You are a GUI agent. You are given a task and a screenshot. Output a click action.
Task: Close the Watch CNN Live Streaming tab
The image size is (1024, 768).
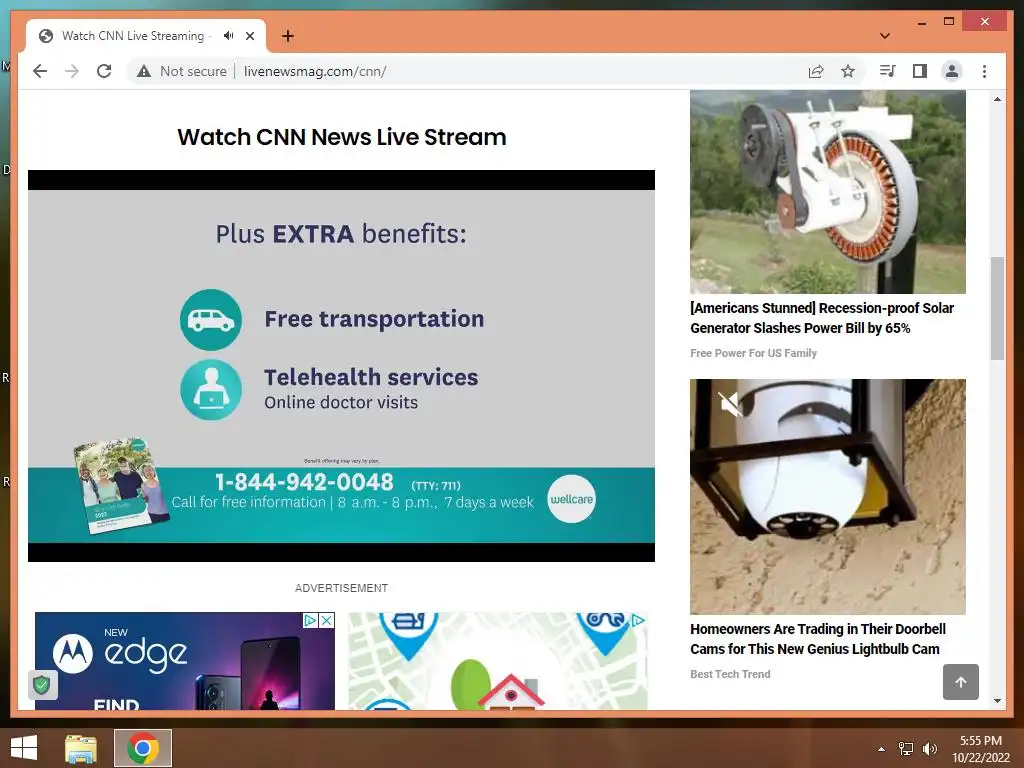249,36
